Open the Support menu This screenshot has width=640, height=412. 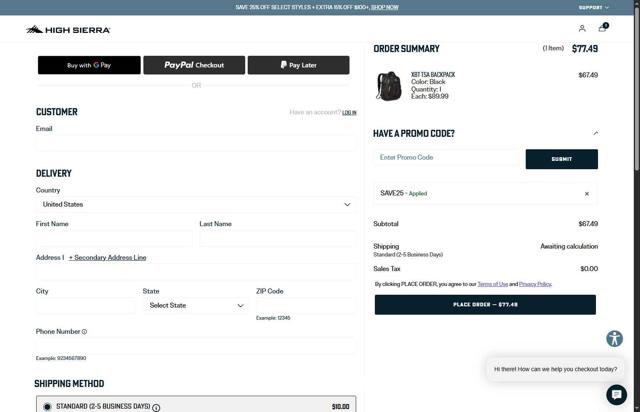(x=593, y=7)
